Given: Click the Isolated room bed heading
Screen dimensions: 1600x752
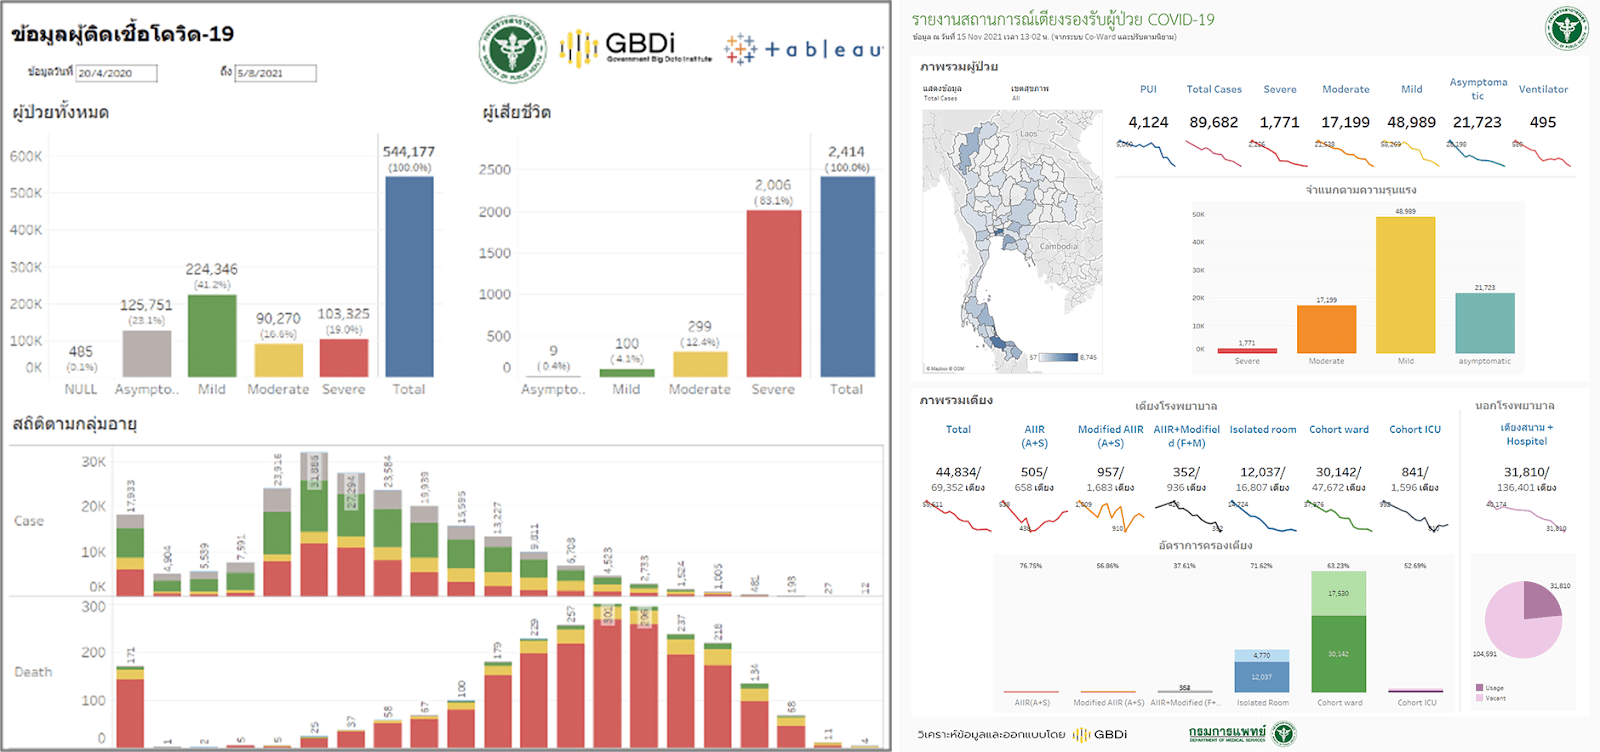Looking at the screenshot, I should click(1262, 429).
